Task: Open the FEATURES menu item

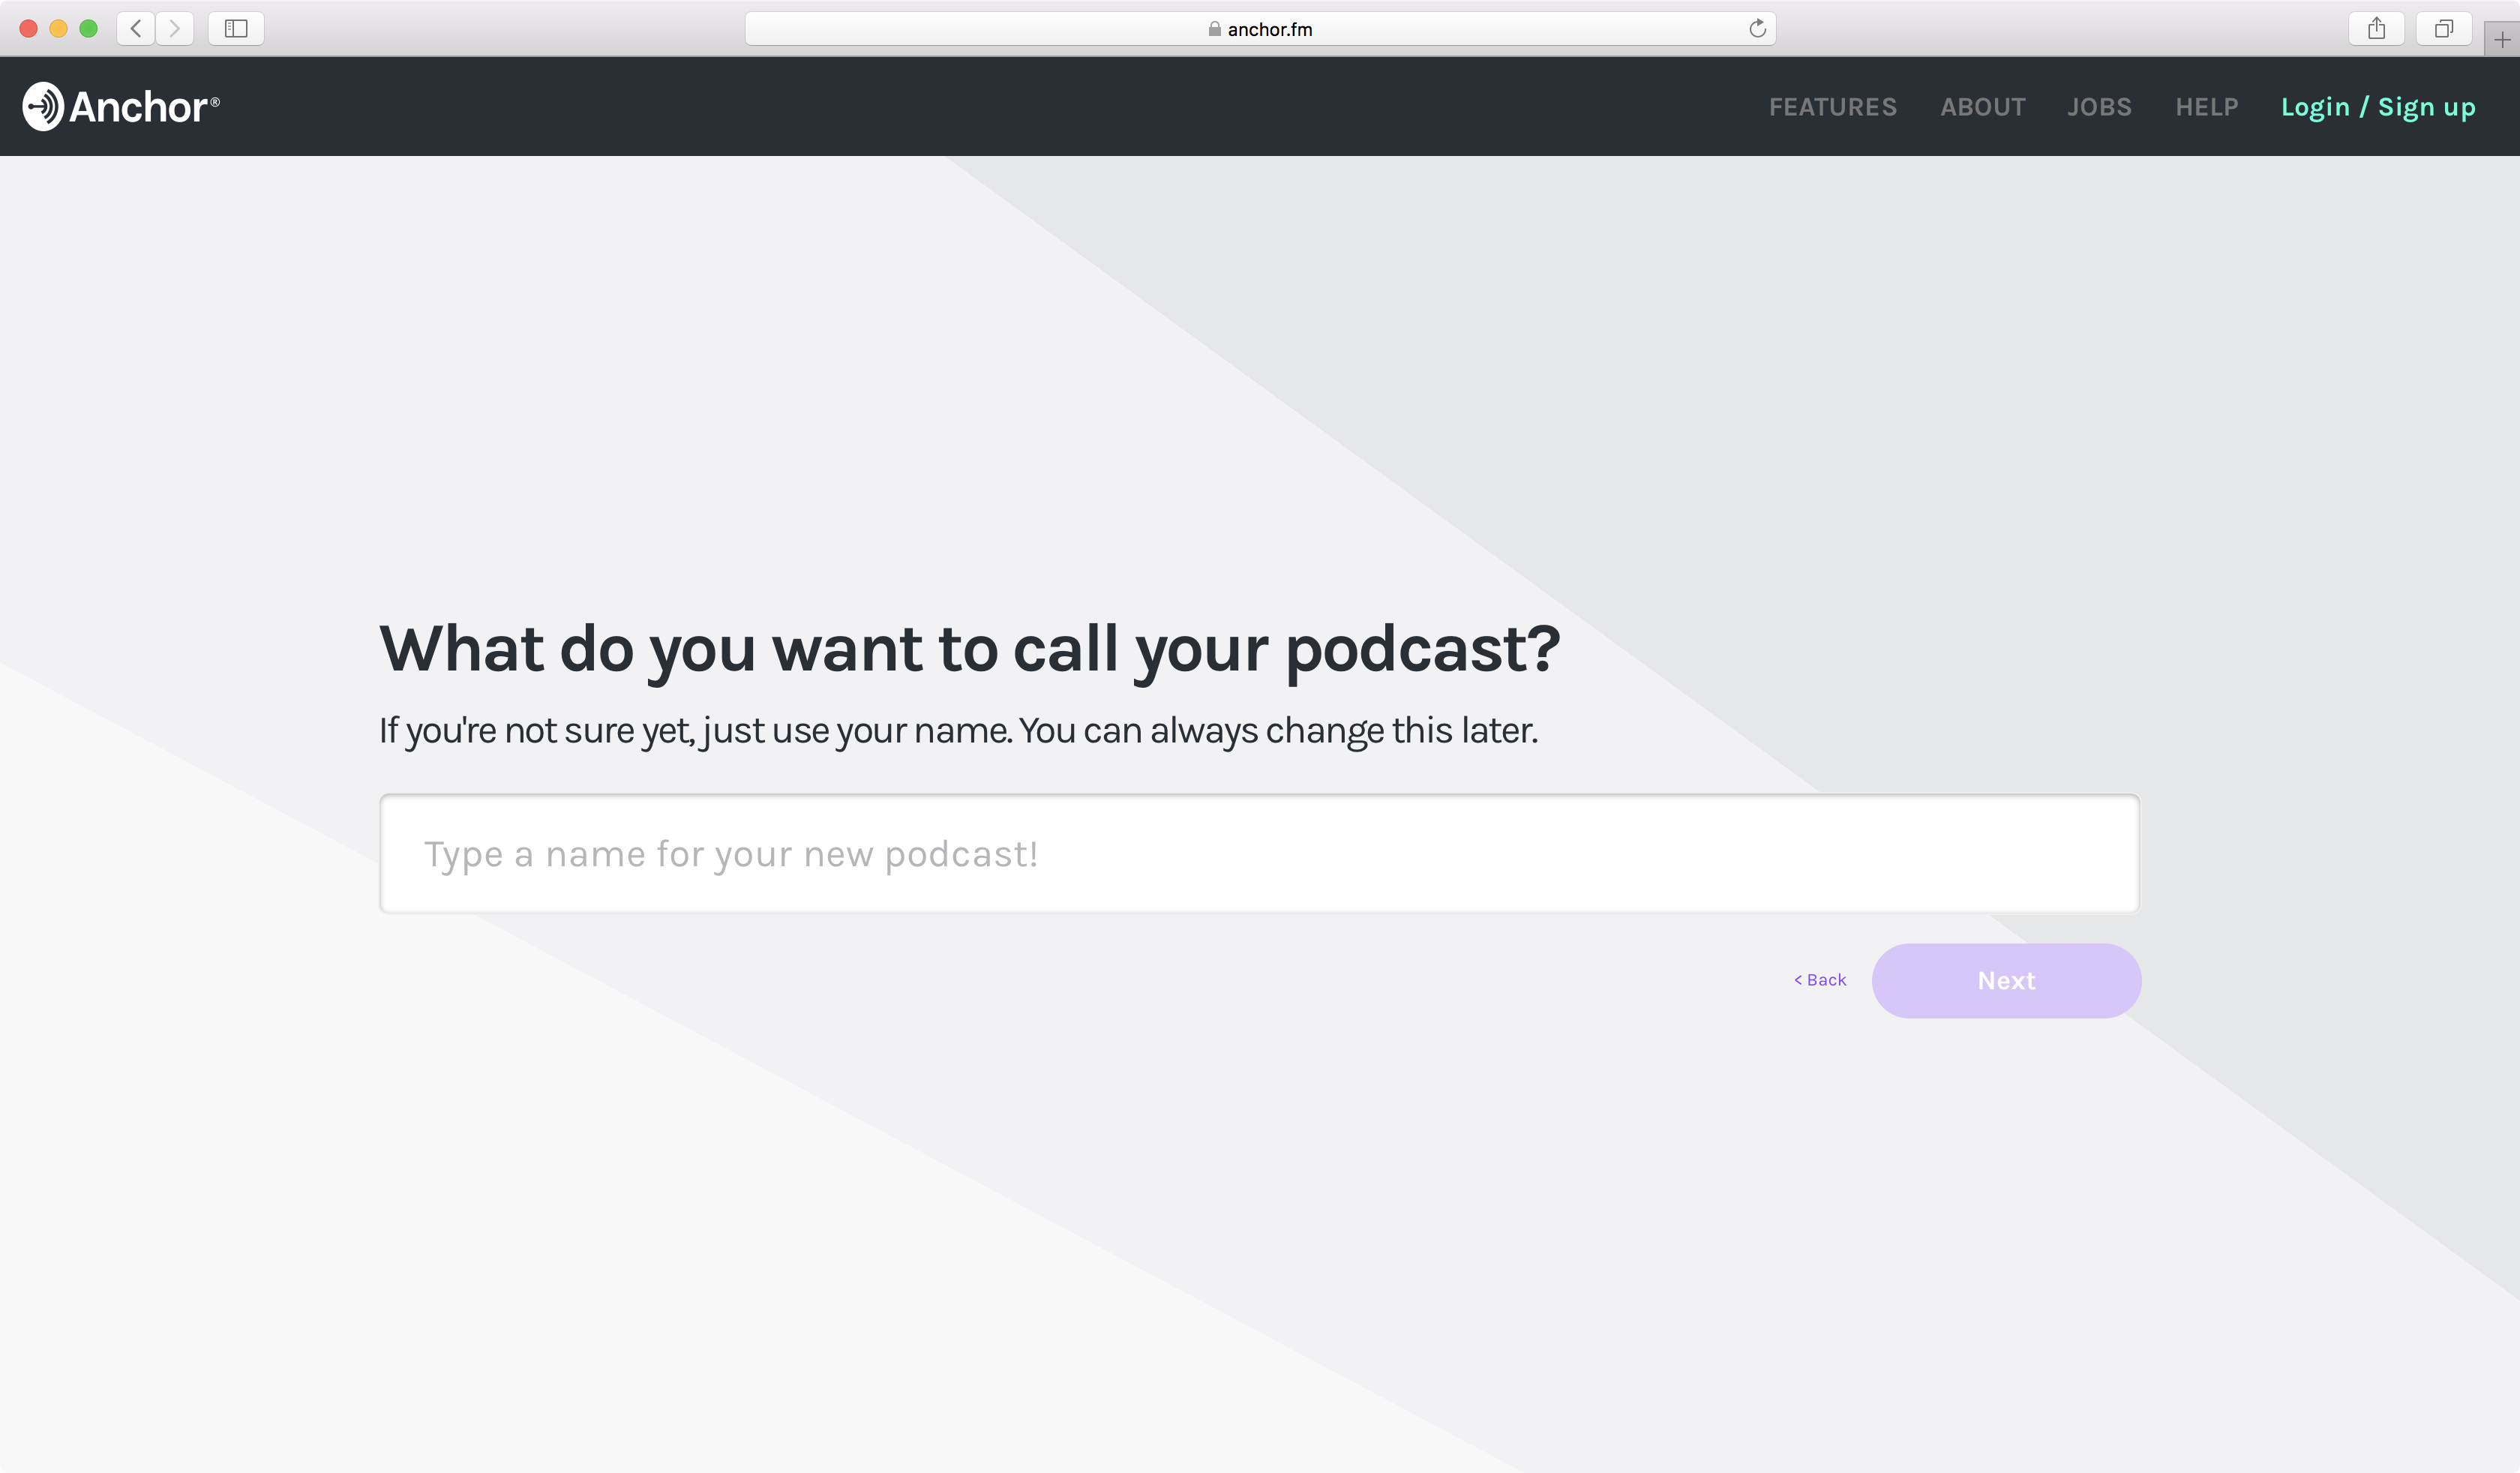Action: pos(1832,107)
